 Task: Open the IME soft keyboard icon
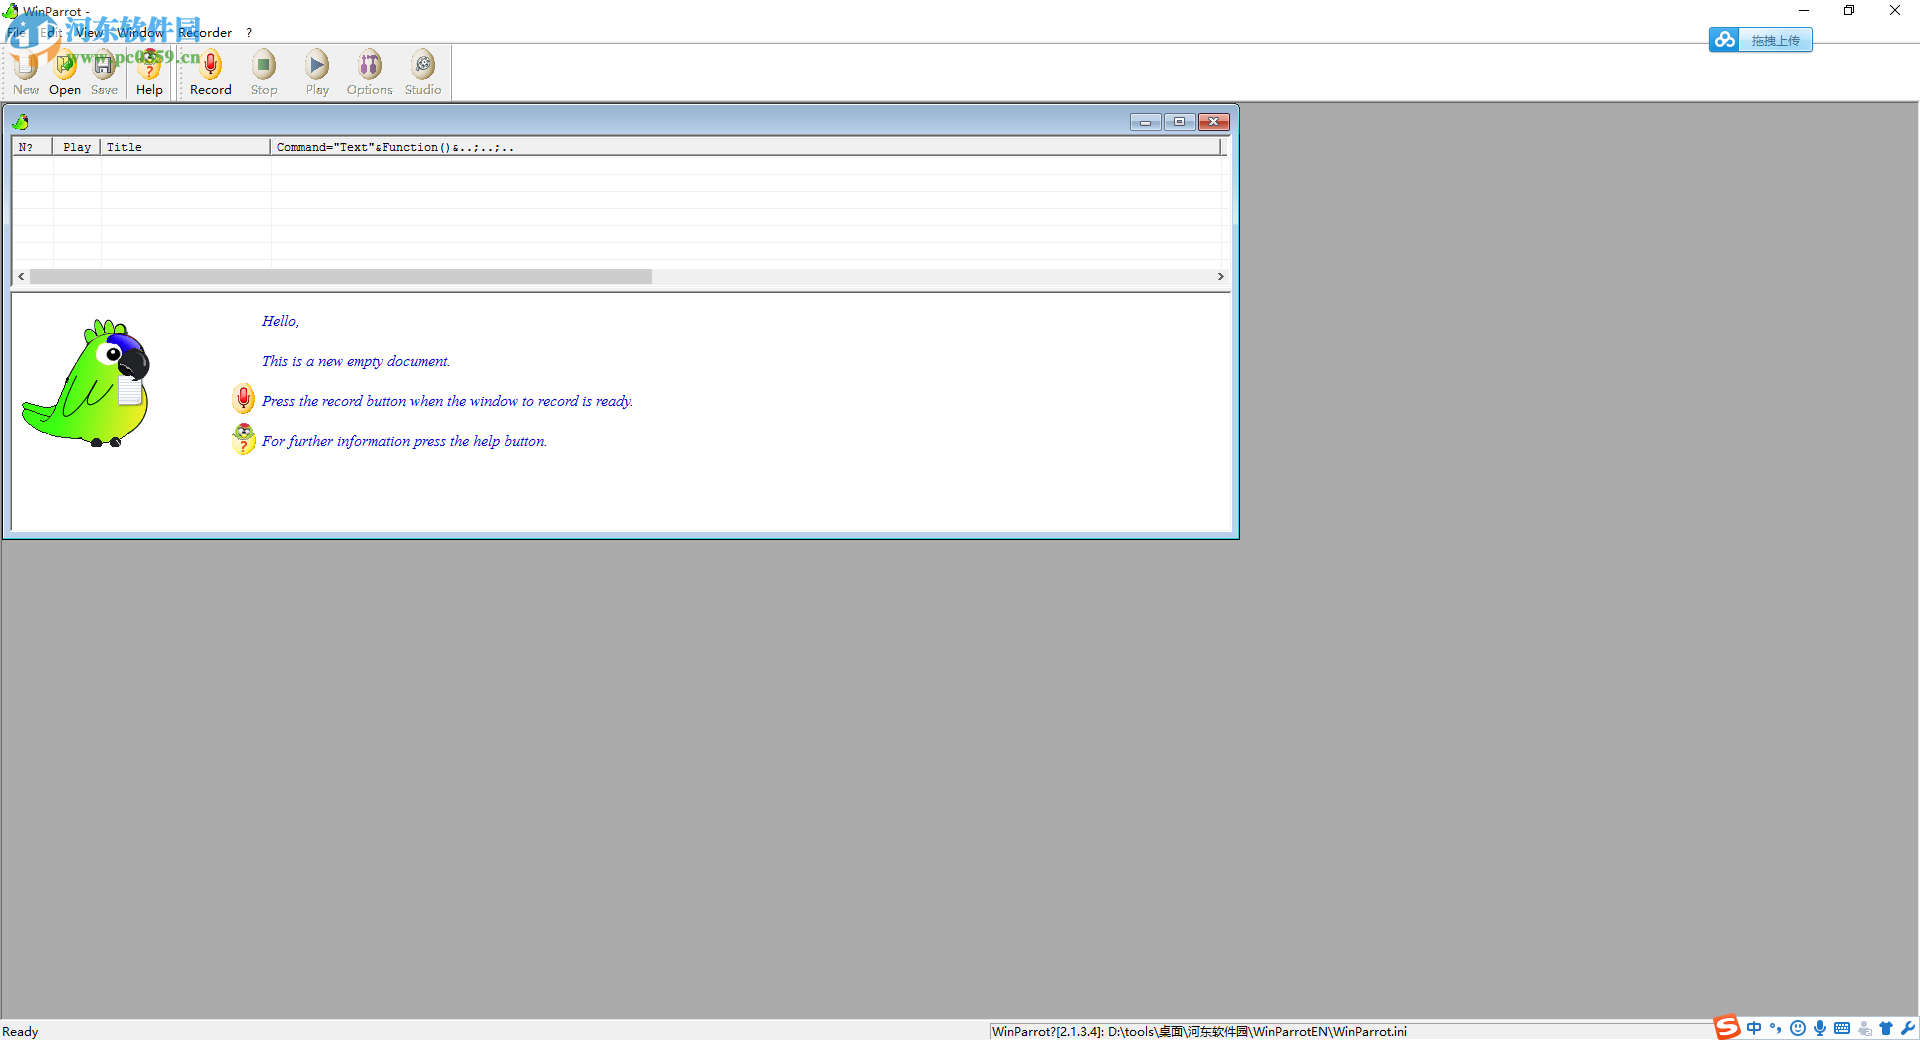point(1842,1028)
